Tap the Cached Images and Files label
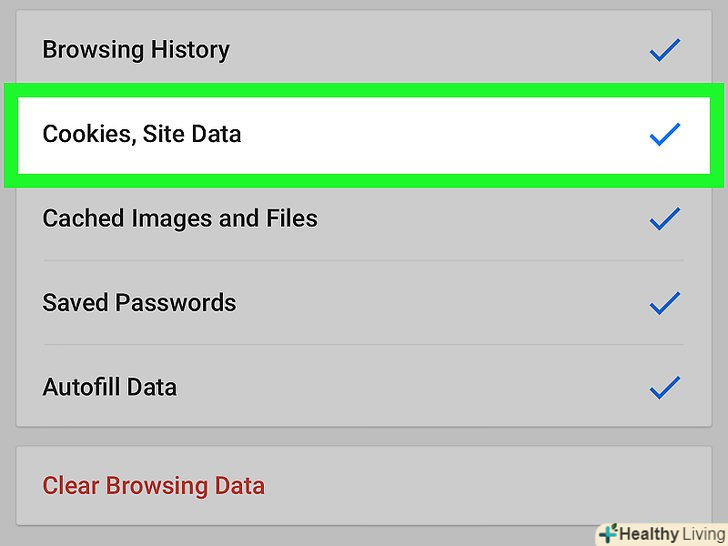The image size is (728, 546). pos(180,218)
